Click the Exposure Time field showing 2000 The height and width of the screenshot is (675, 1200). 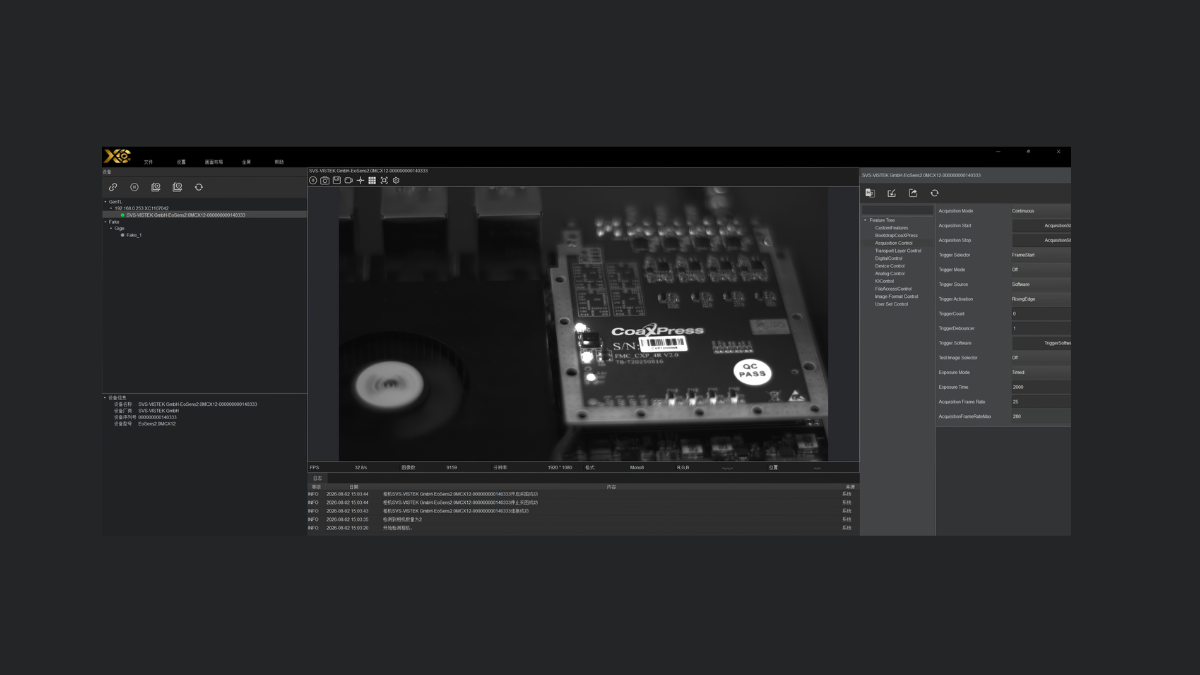coord(1040,387)
